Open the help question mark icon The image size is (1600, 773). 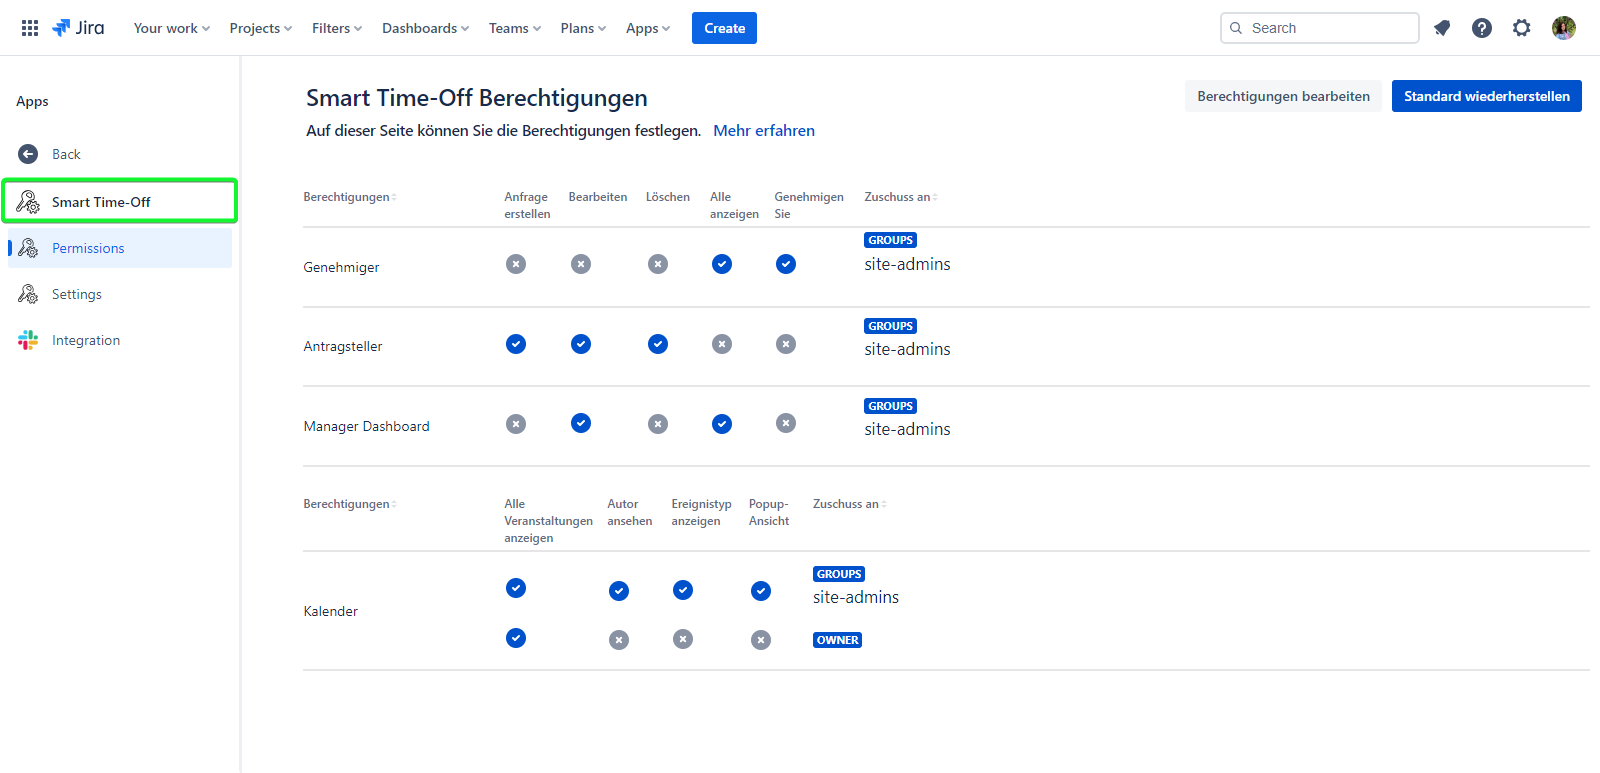1482,28
